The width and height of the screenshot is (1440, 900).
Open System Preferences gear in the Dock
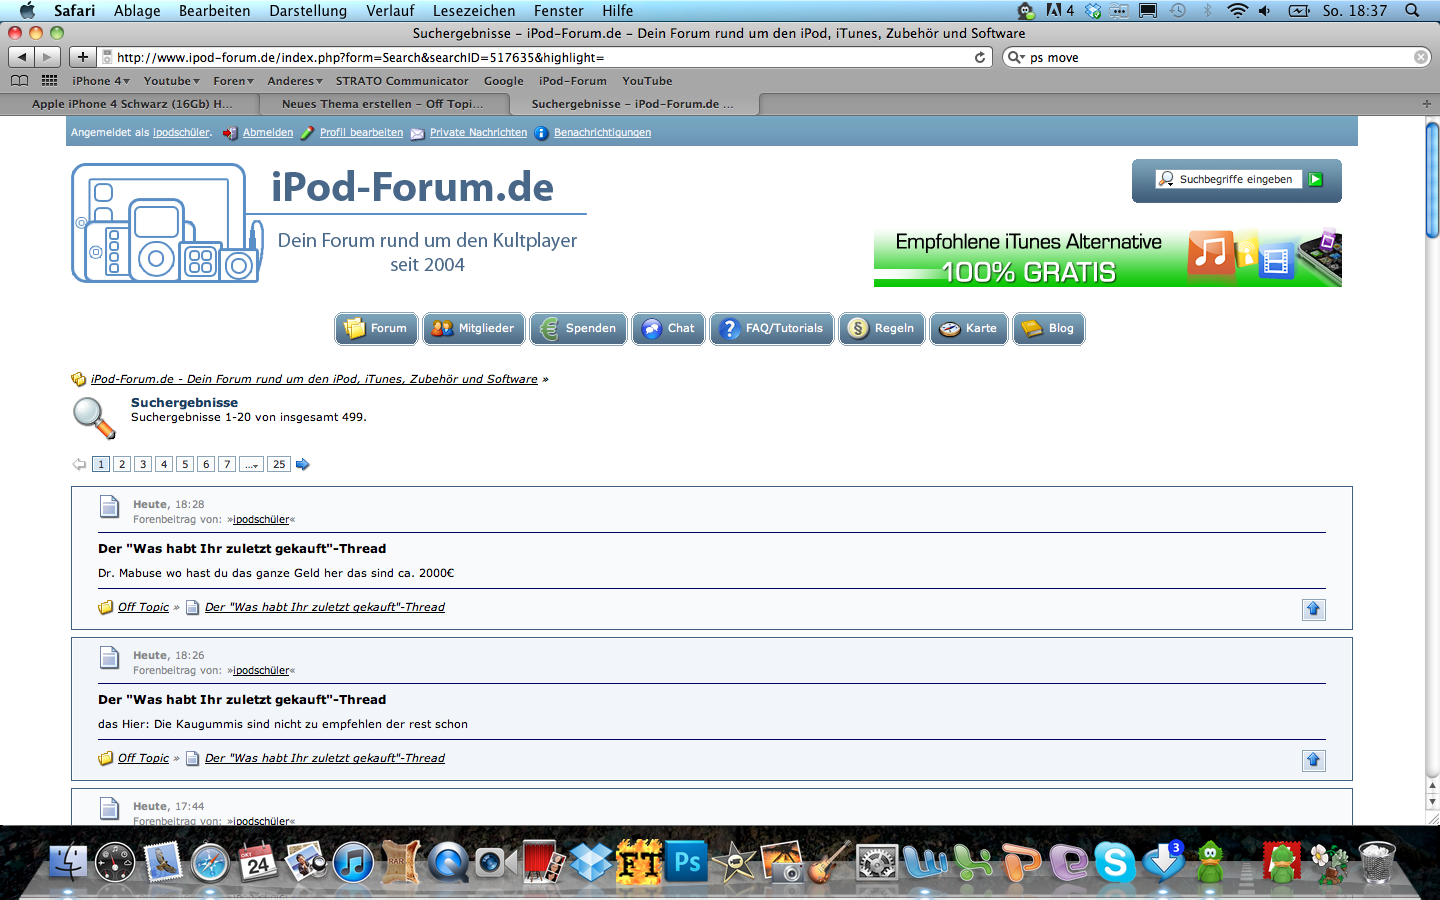877,862
